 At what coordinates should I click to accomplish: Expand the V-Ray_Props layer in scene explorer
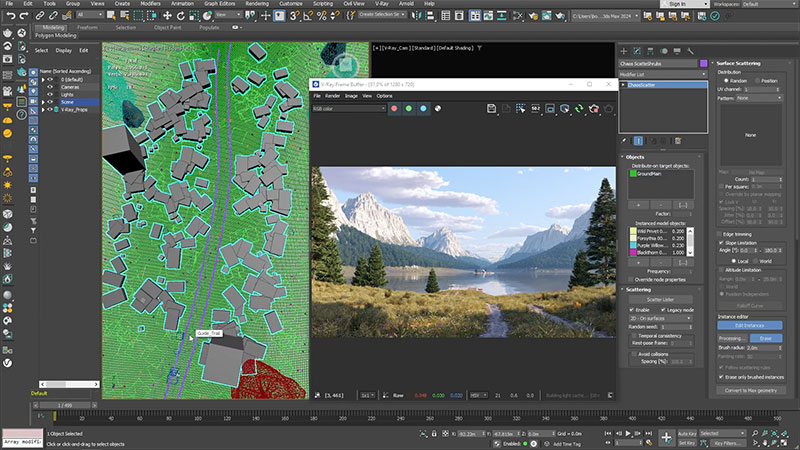41,109
